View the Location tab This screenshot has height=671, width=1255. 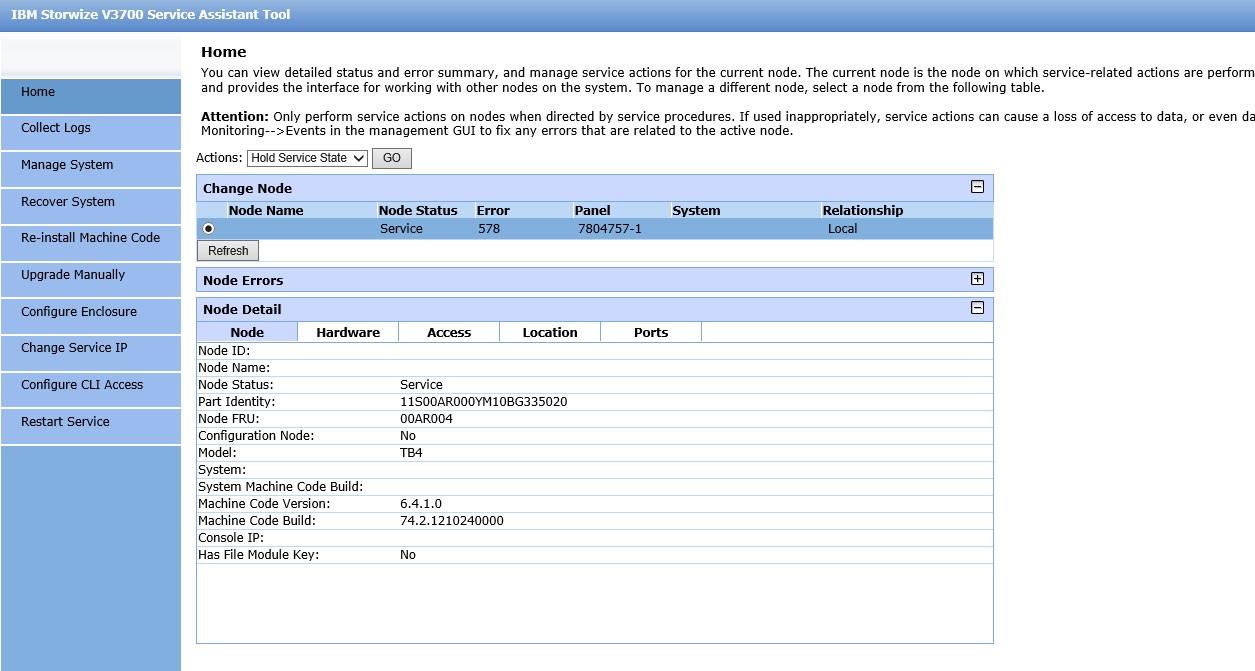point(549,331)
